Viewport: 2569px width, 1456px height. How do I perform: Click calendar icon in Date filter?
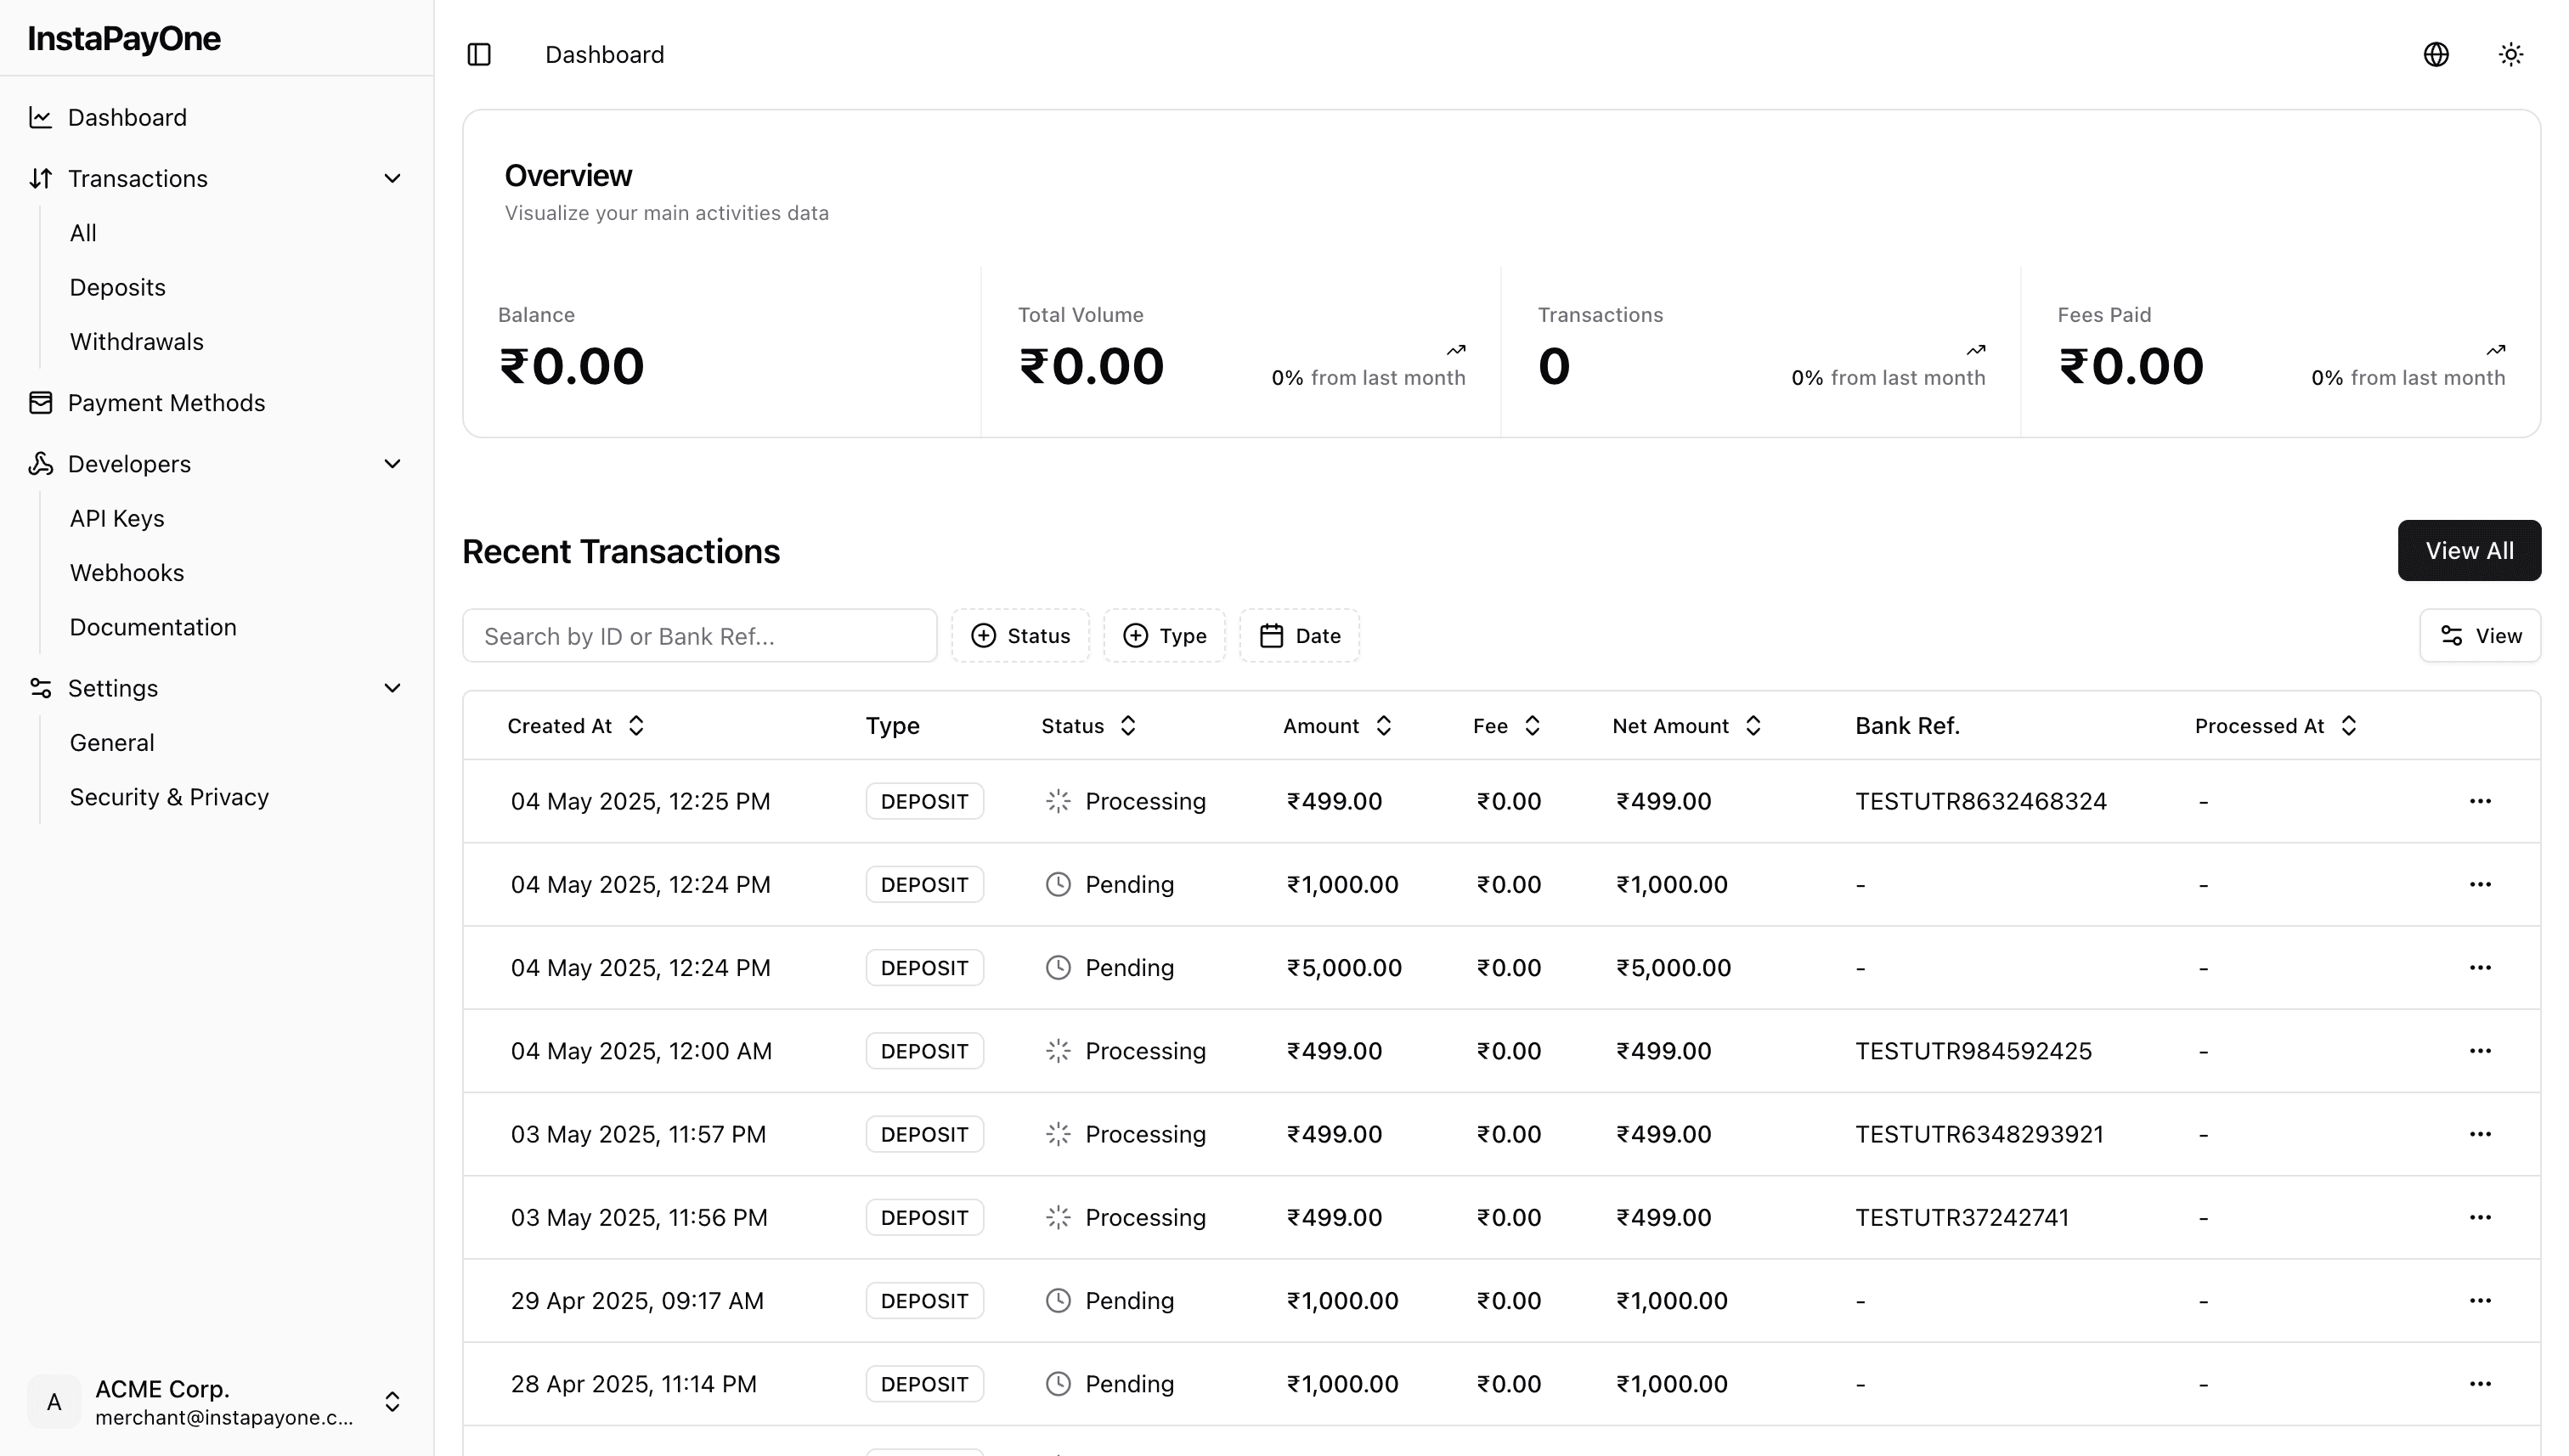coord(1271,636)
